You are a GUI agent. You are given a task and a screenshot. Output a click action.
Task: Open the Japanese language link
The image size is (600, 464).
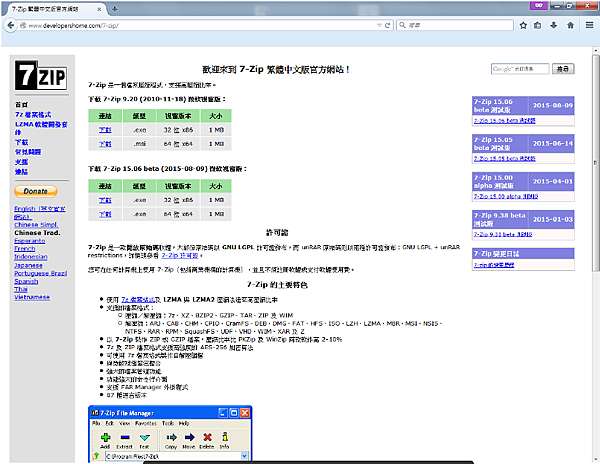click(x=28, y=265)
